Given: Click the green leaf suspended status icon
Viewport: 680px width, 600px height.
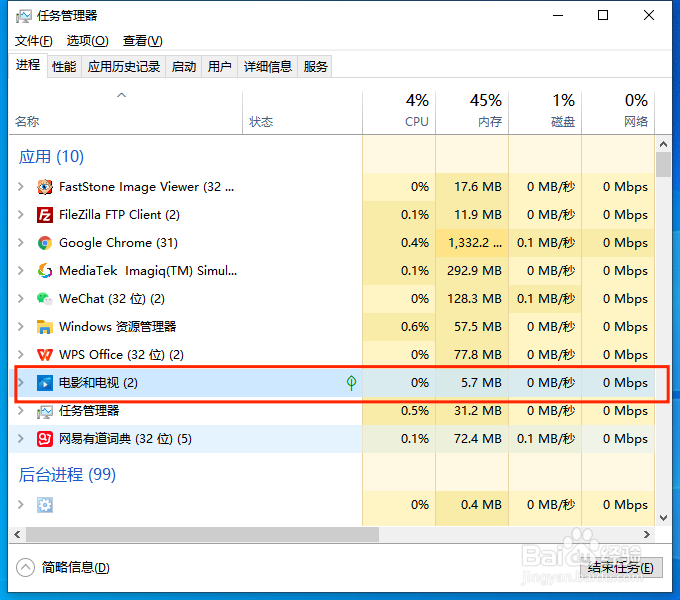Looking at the screenshot, I should (351, 382).
